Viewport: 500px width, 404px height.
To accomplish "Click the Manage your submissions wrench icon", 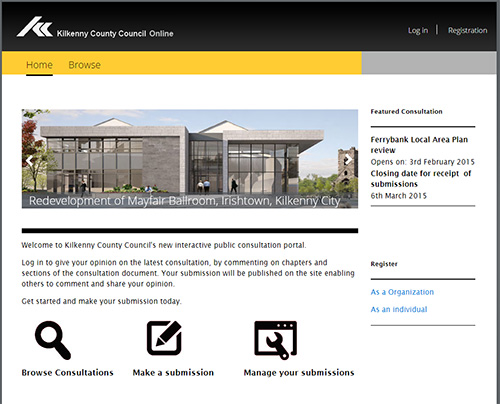I will pos(275,340).
